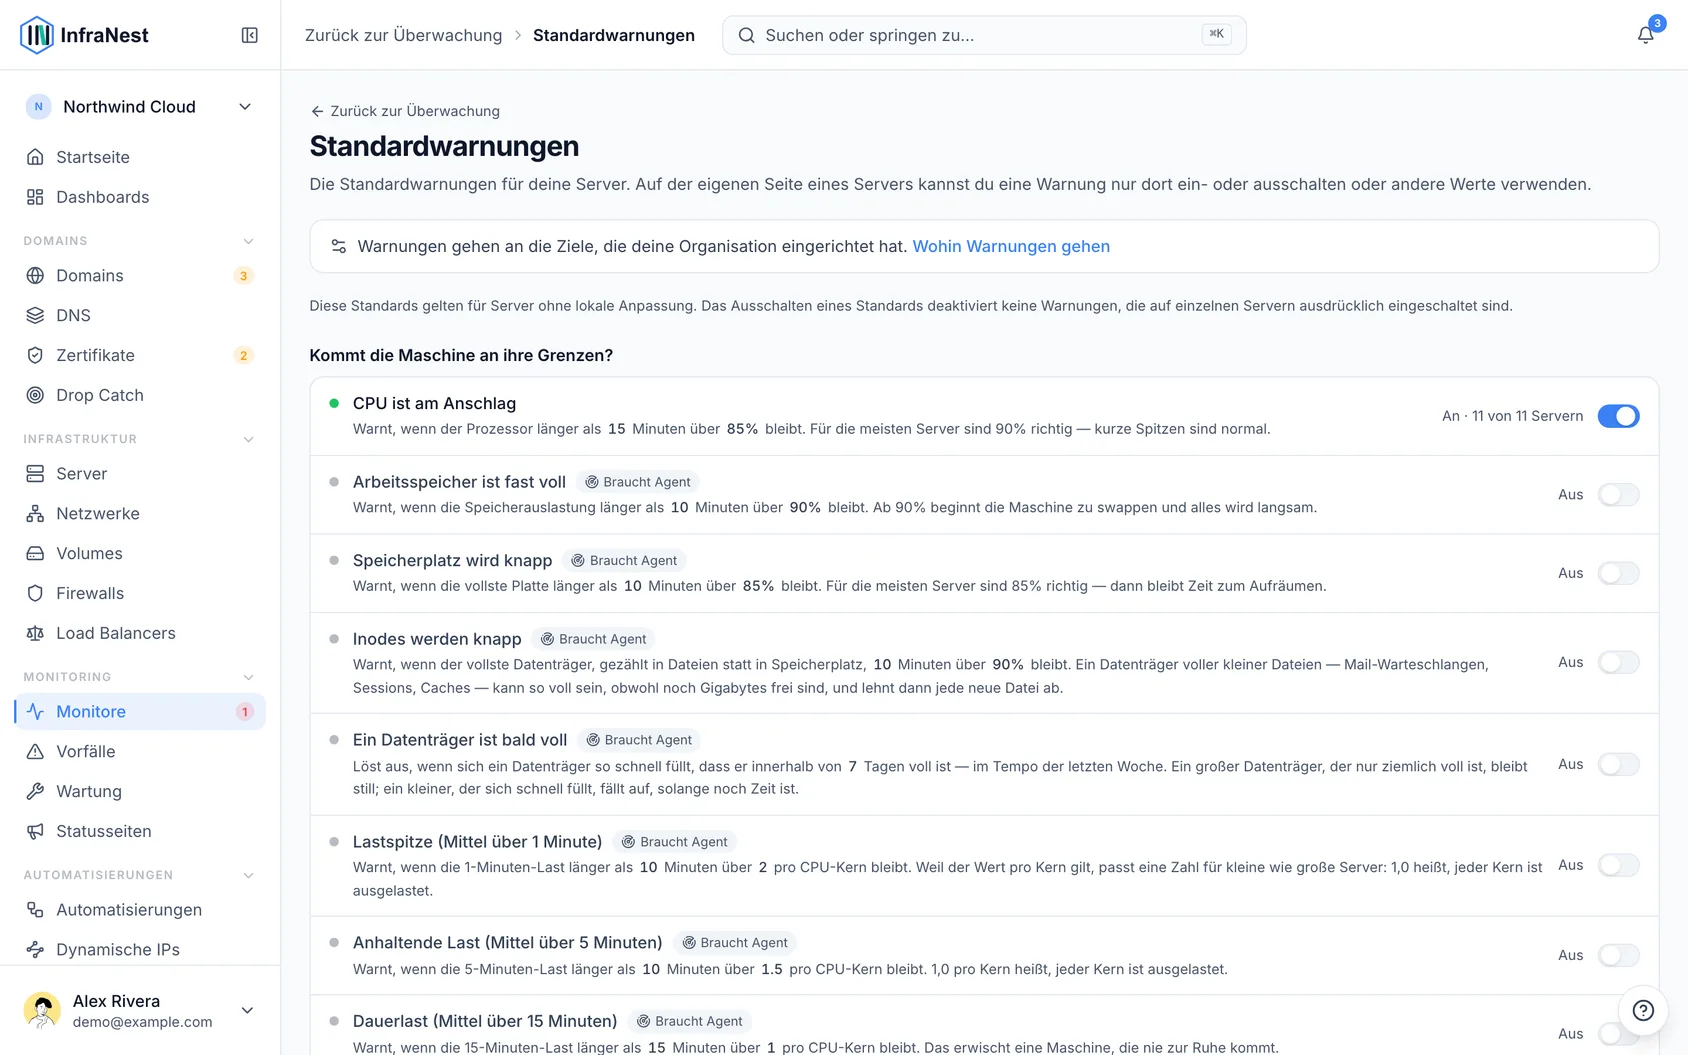Click the Drop Catch target icon
The image size is (1688, 1055).
[x=35, y=395]
